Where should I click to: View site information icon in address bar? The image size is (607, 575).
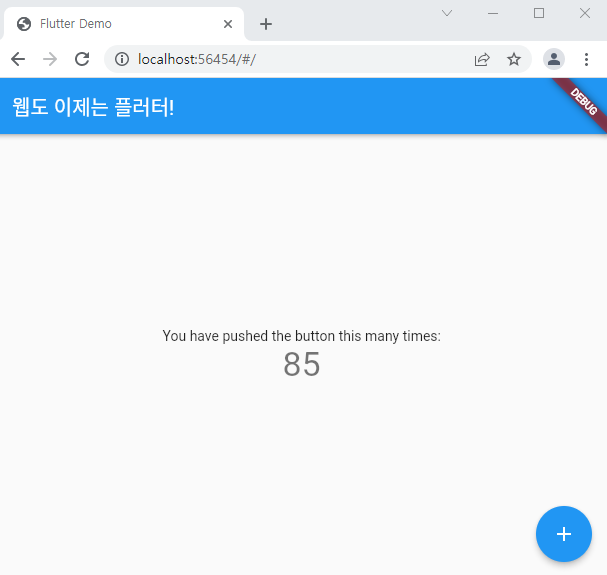(122, 59)
